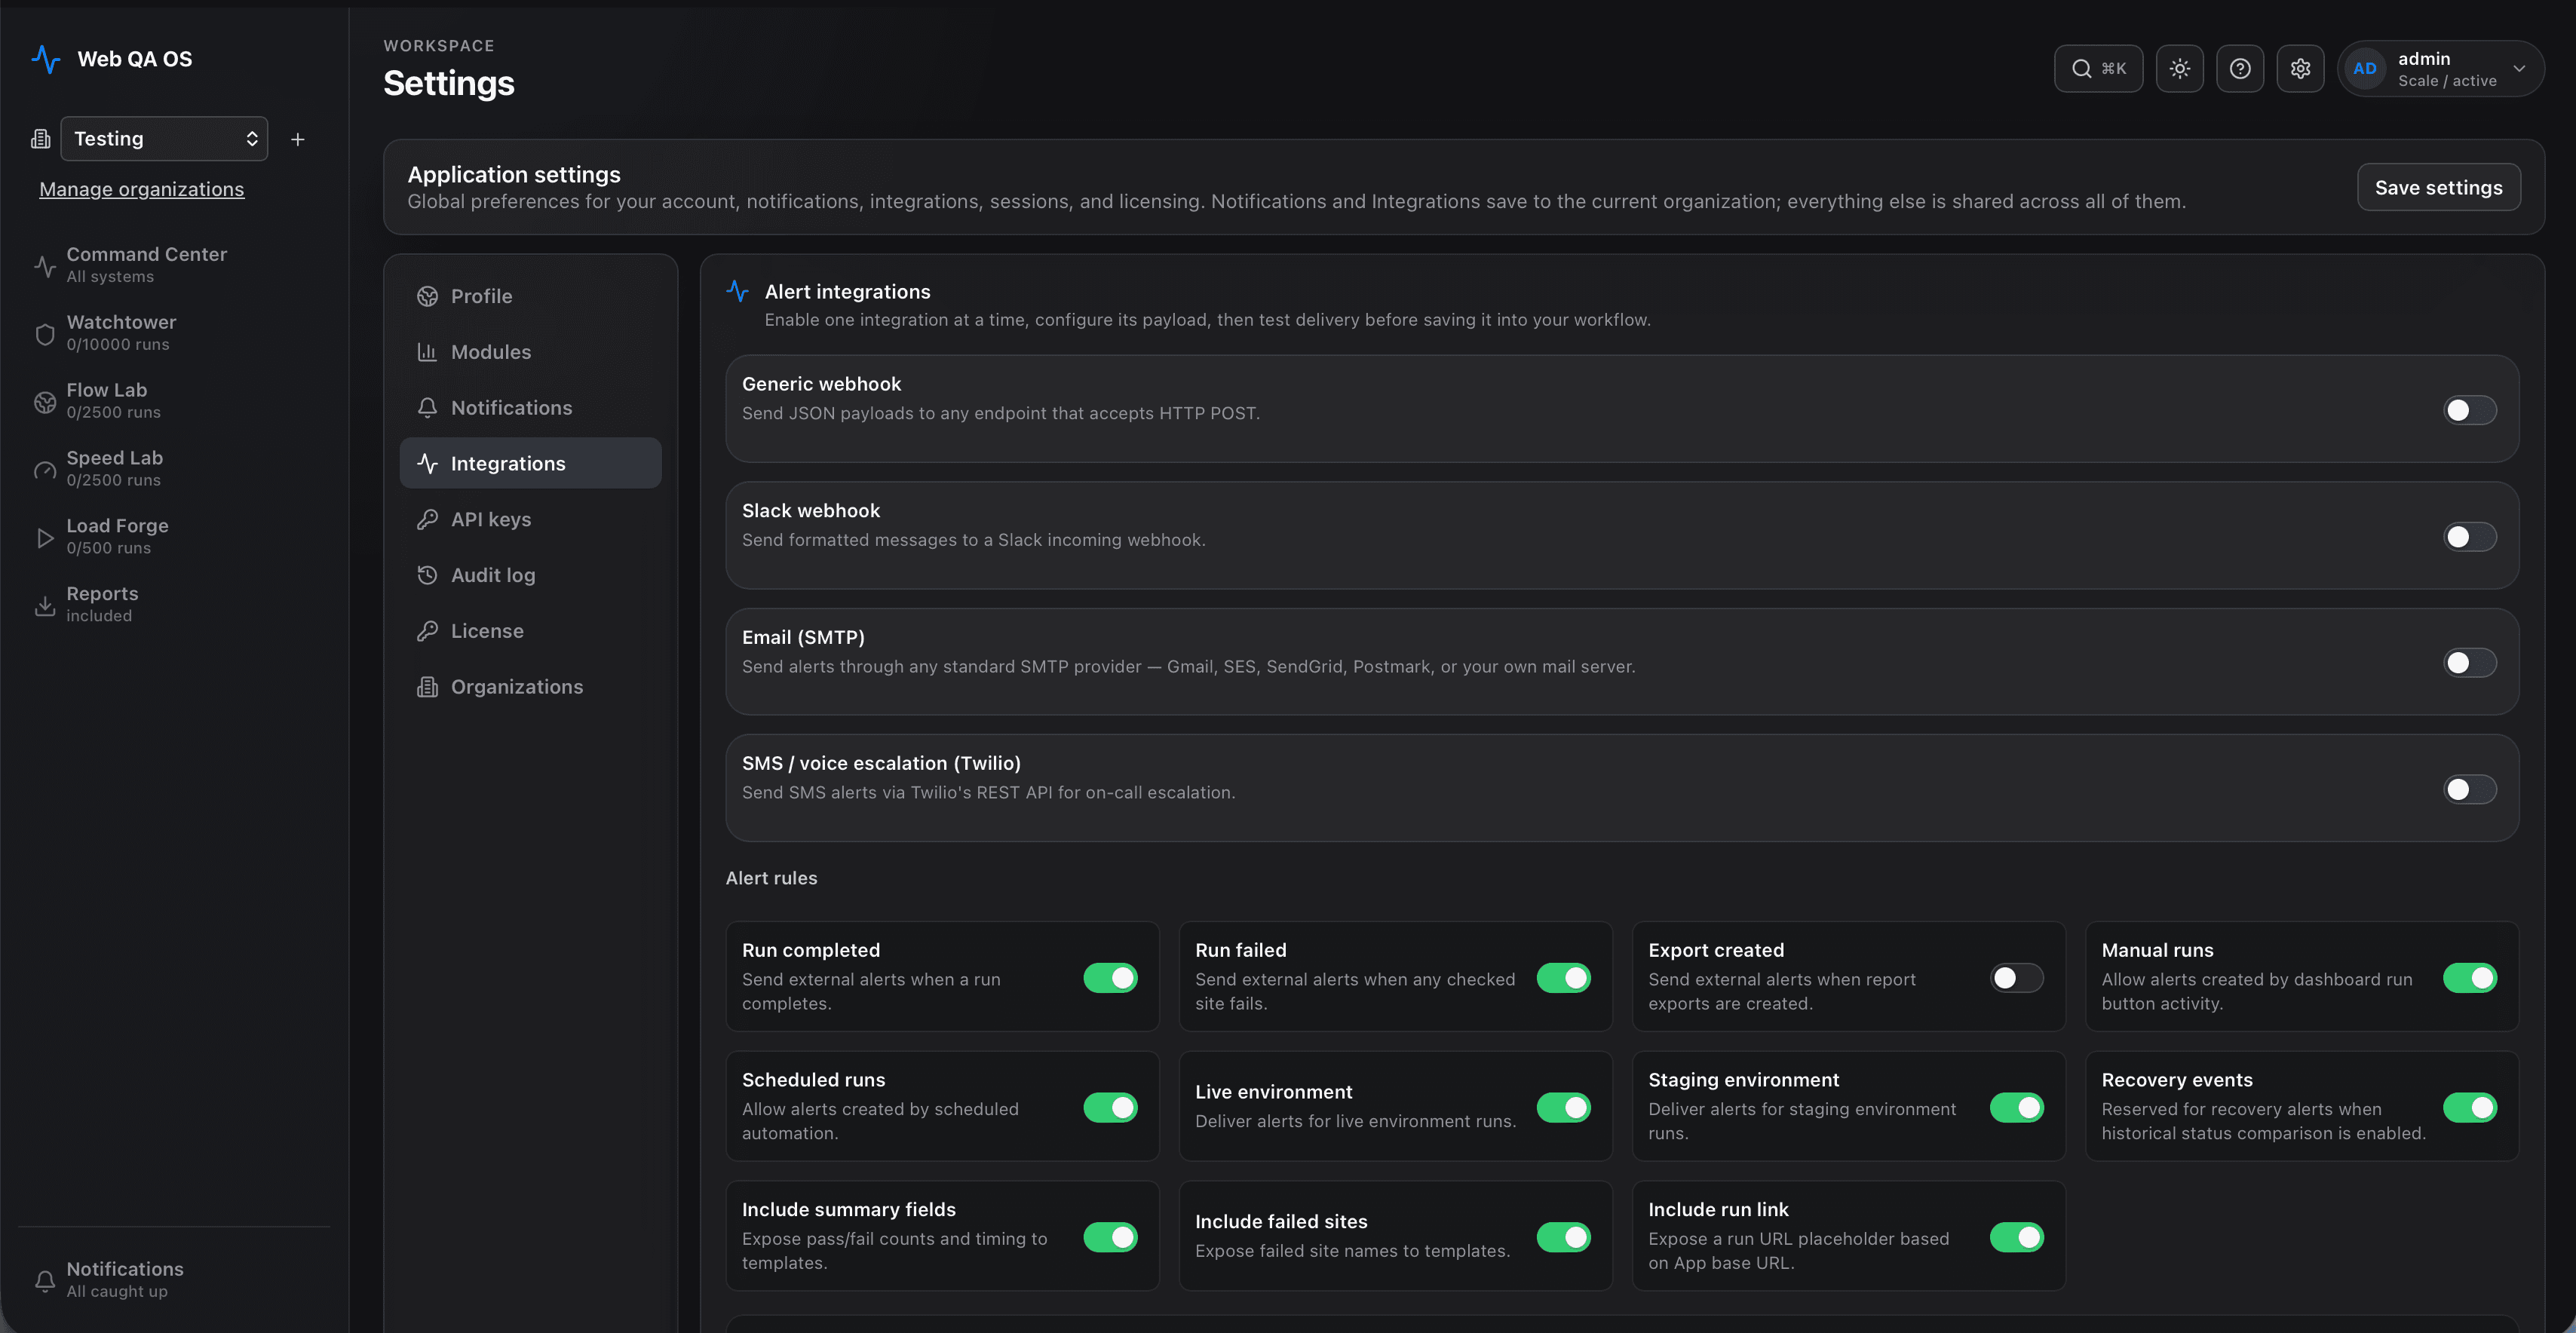Enable the Generic webhook integration
Image resolution: width=2576 pixels, height=1333 pixels.
[2470, 410]
